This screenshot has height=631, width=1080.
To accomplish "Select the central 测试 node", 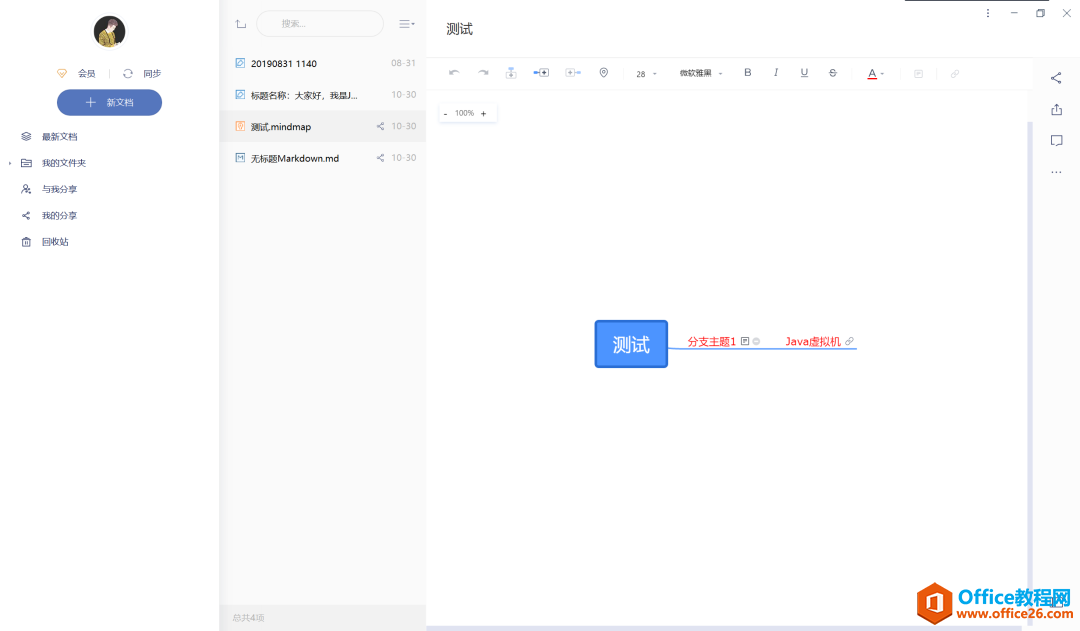I will point(631,344).
